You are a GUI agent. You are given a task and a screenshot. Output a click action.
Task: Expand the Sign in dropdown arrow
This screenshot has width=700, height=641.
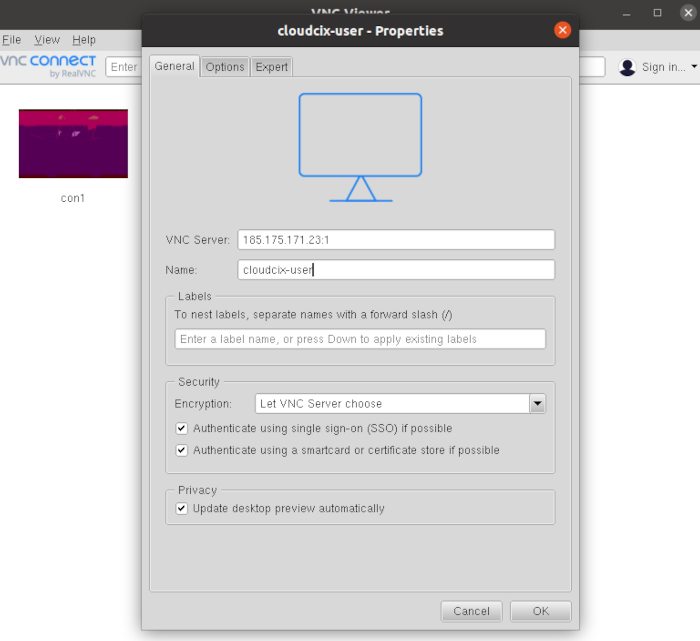point(694,67)
